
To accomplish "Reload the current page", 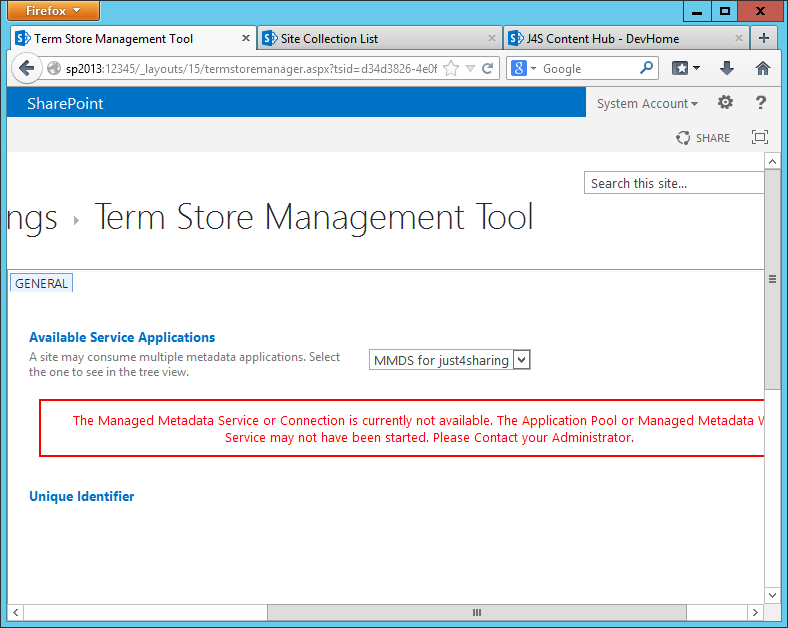I will (x=487, y=68).
